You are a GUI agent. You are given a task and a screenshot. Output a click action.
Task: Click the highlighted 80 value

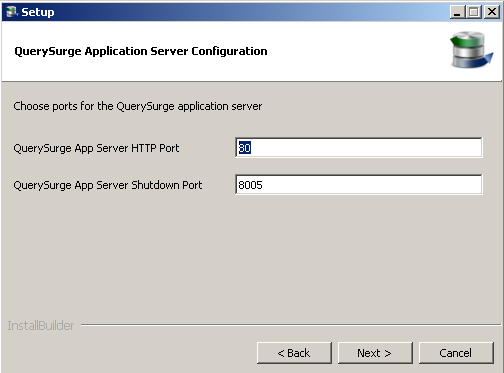(245, 148)
